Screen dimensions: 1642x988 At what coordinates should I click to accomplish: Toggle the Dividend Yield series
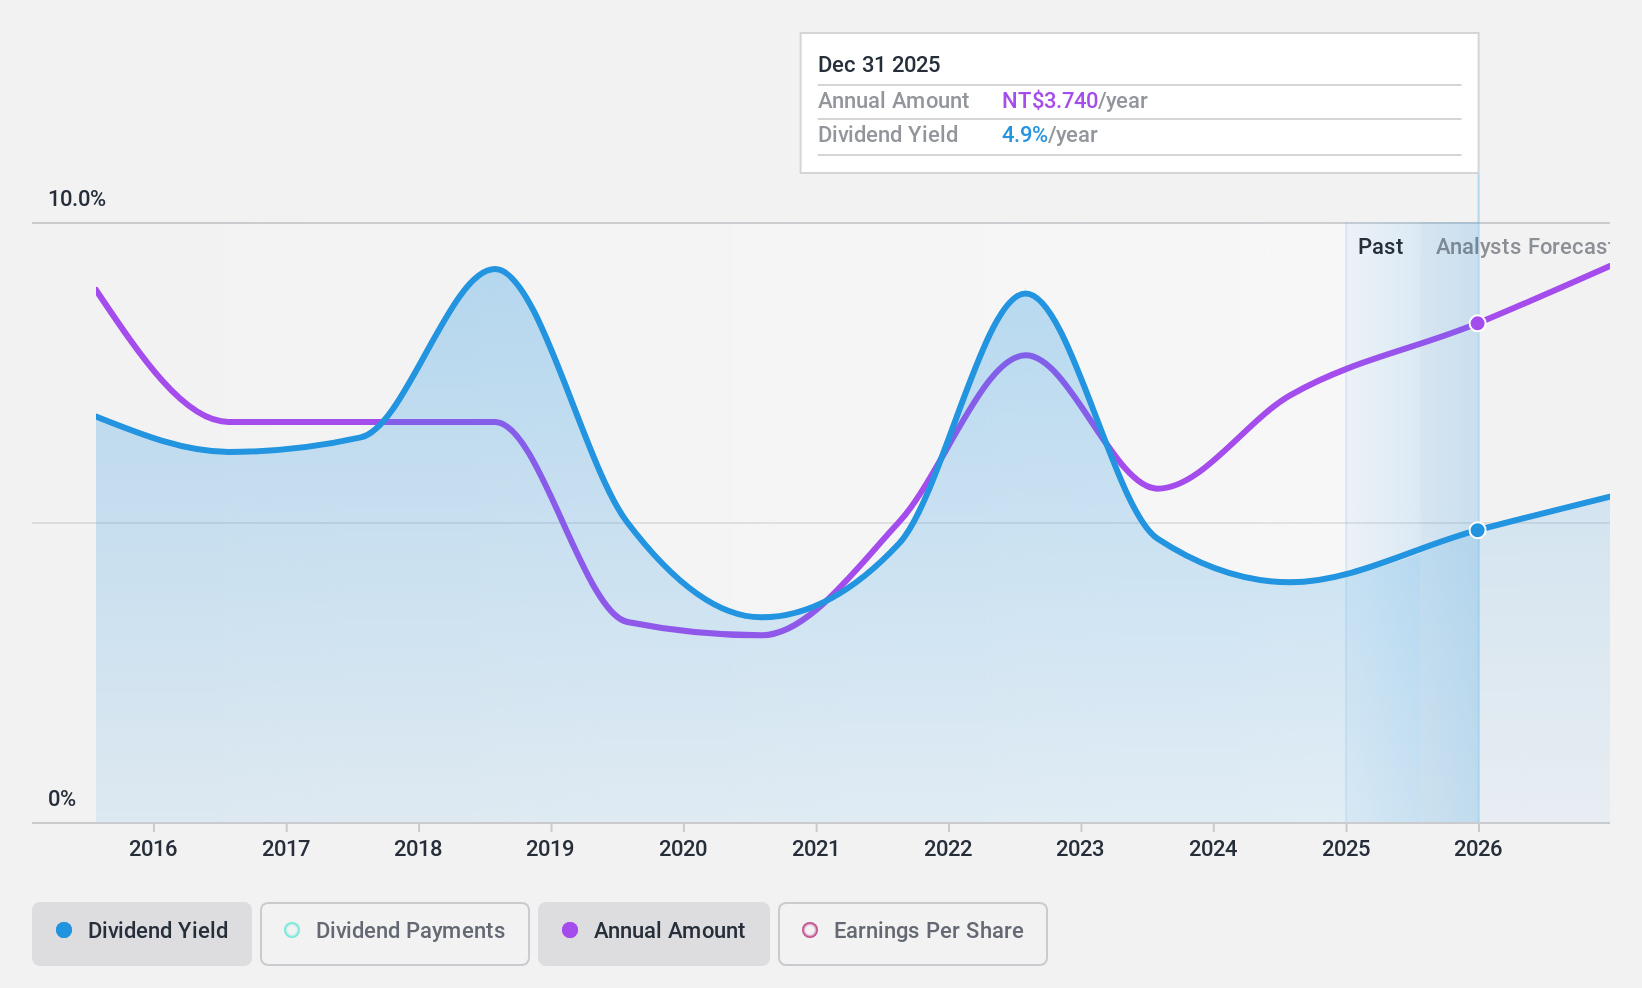pos(141,934)
